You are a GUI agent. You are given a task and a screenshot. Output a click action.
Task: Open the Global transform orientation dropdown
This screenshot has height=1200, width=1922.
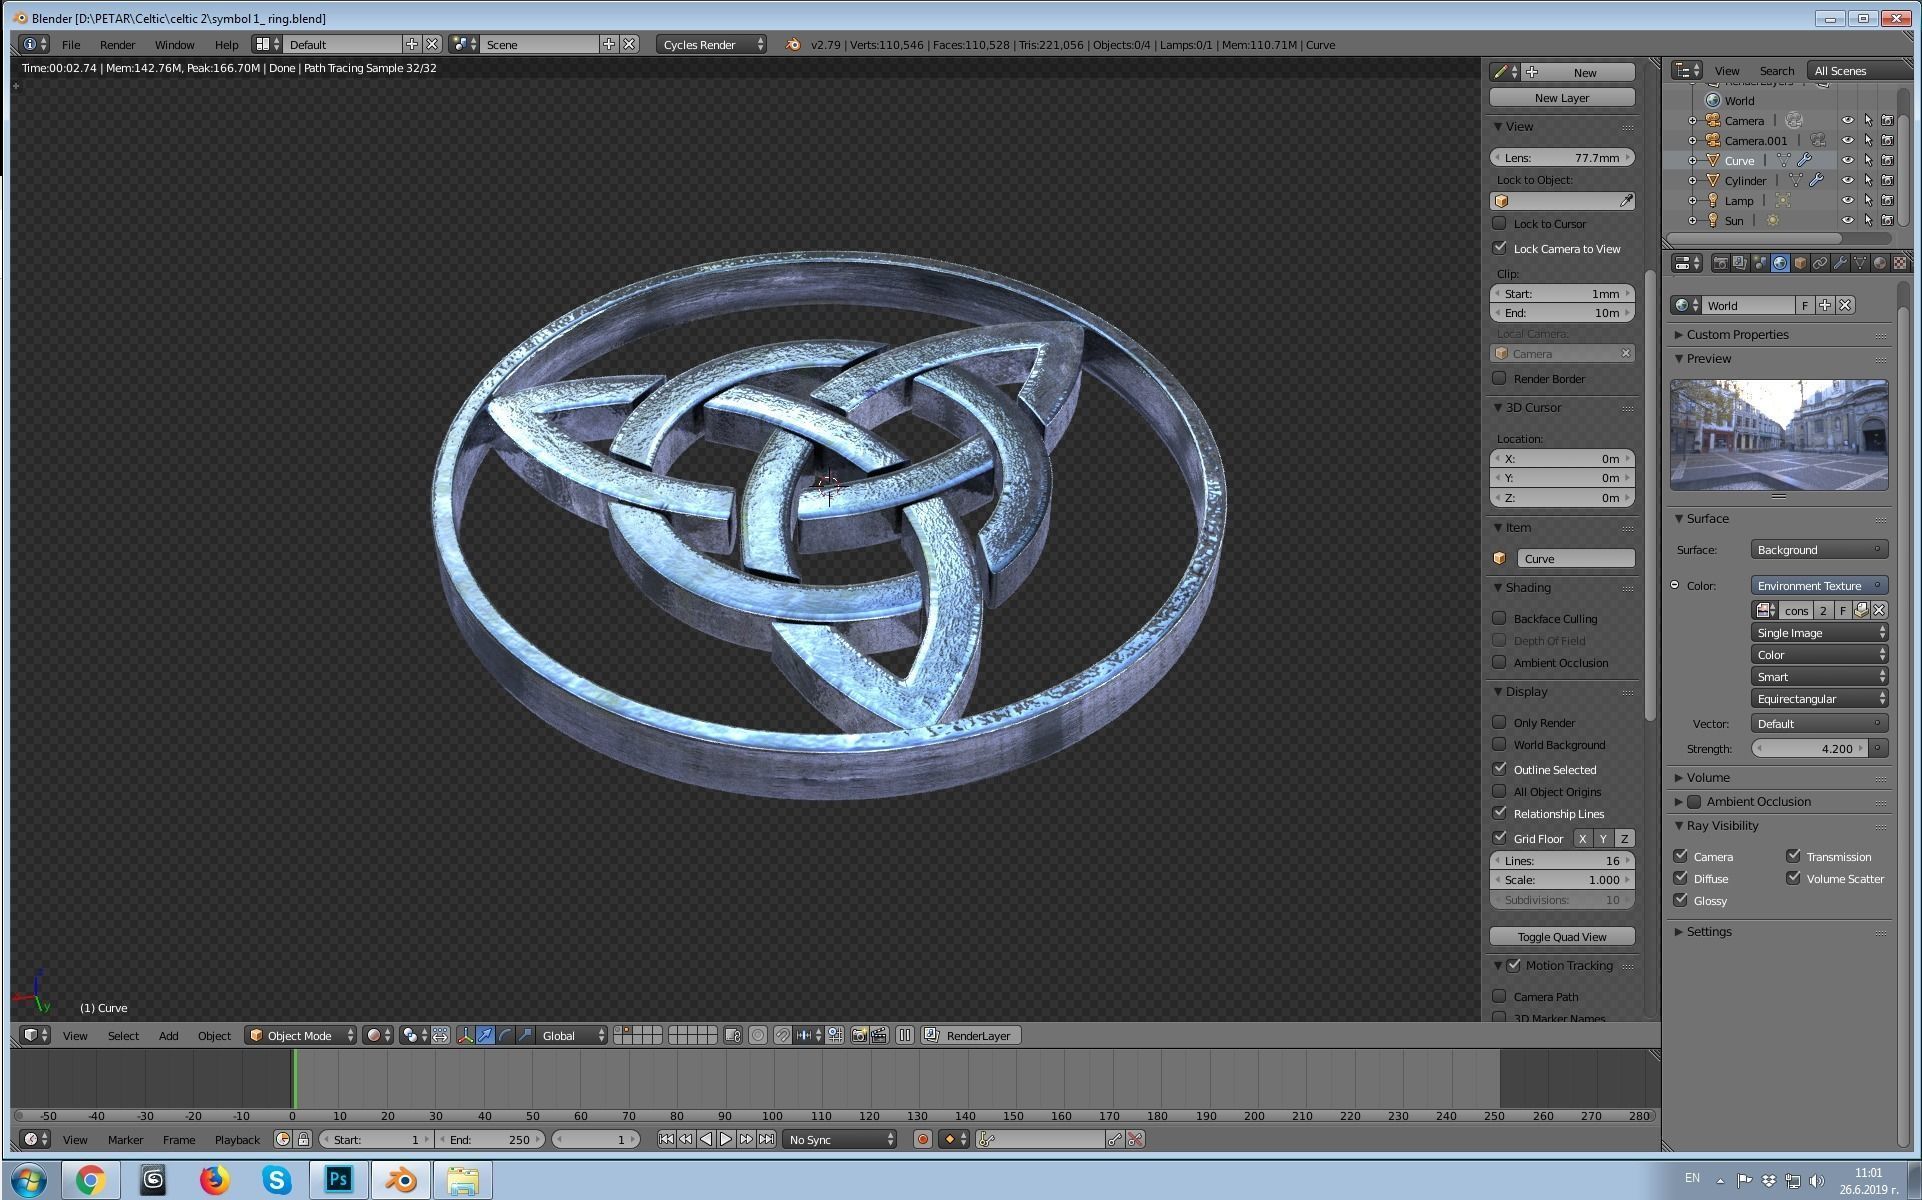tap(573, 1035)
